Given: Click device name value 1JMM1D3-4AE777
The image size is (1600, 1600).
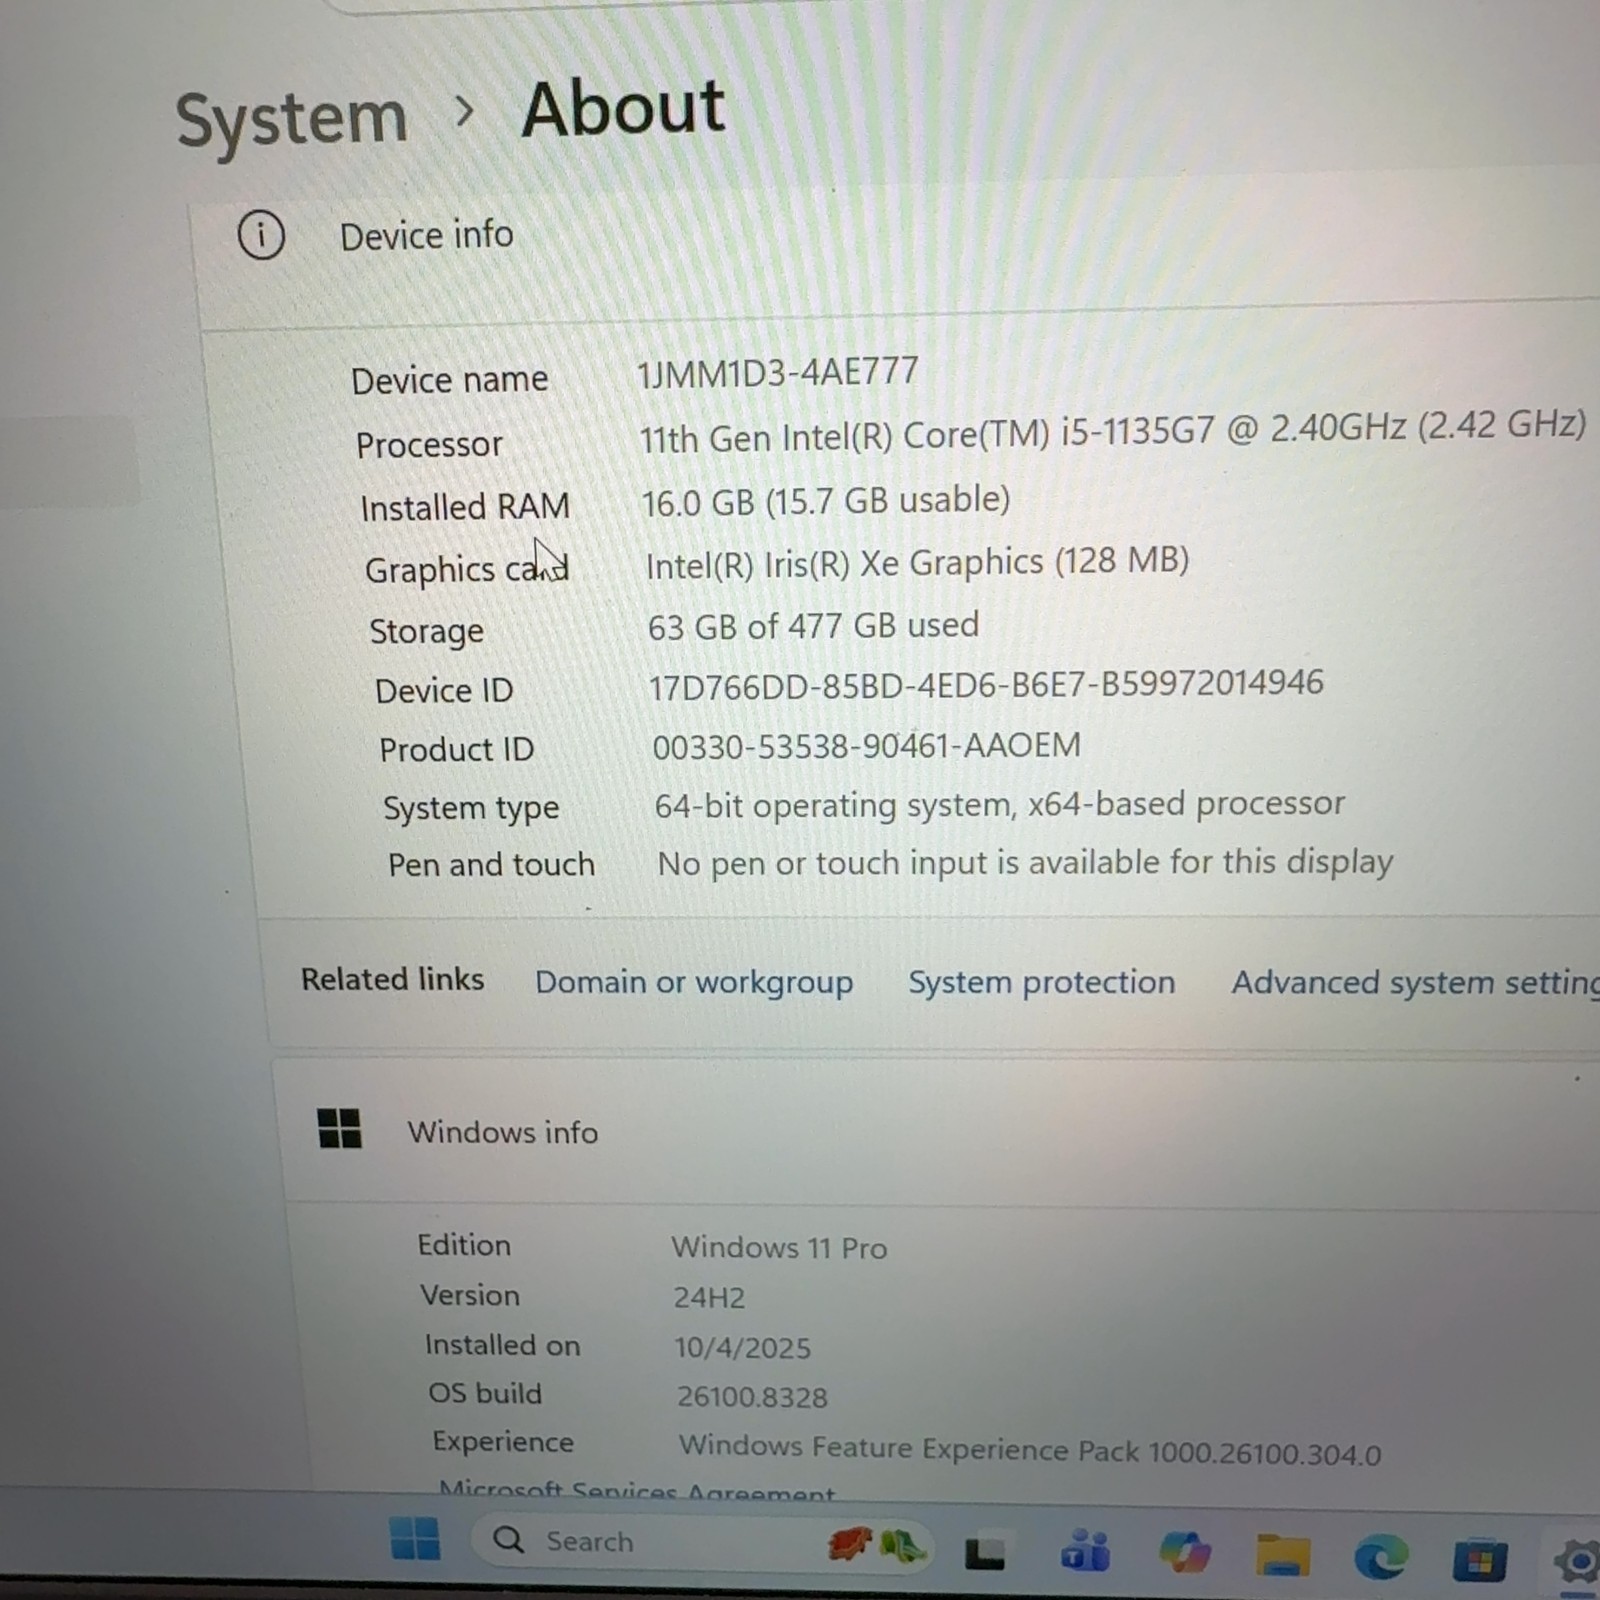Looking at the screenshot, I should pos(777,372).
